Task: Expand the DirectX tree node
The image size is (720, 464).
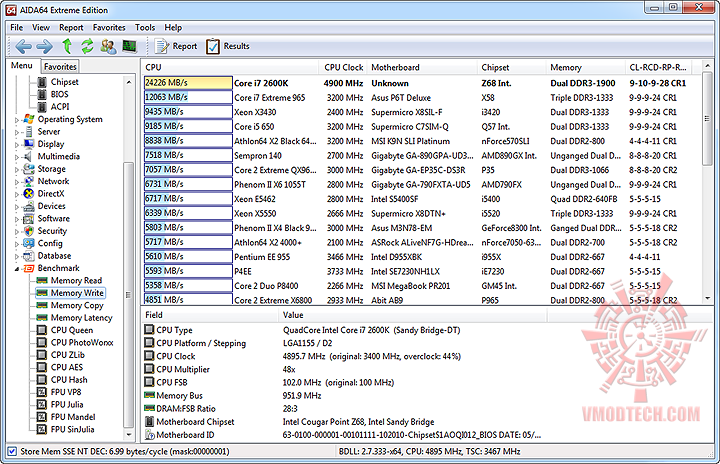Action: [x=17, y=194]
